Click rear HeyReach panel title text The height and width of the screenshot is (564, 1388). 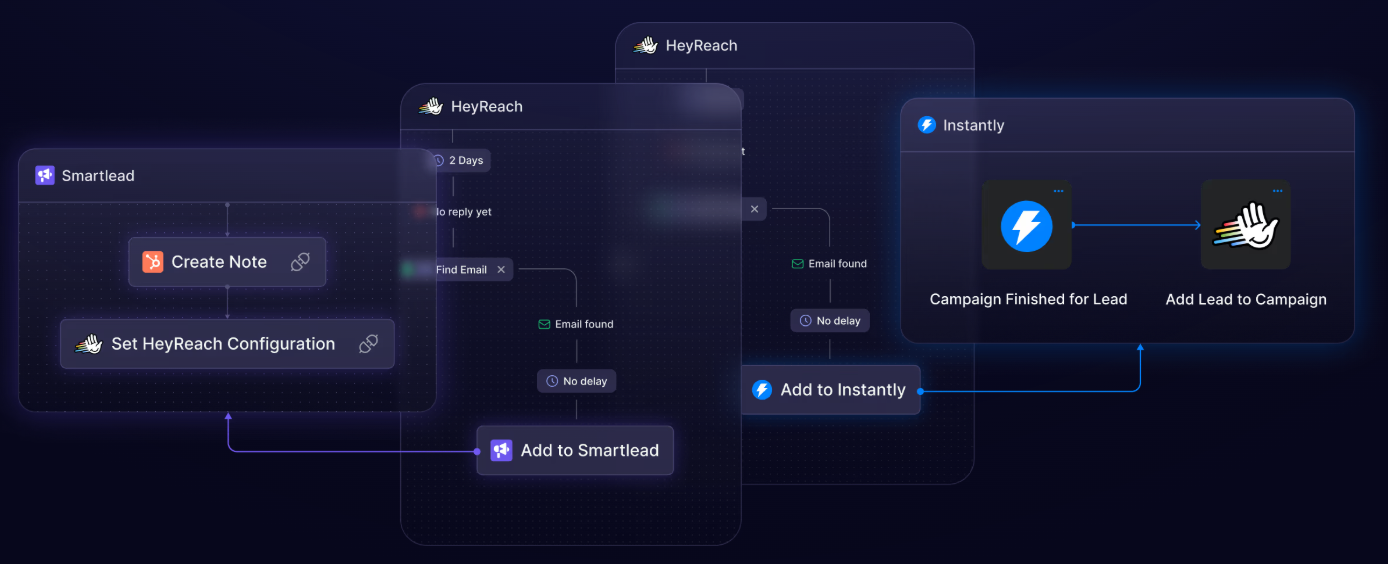click(702, 45)
